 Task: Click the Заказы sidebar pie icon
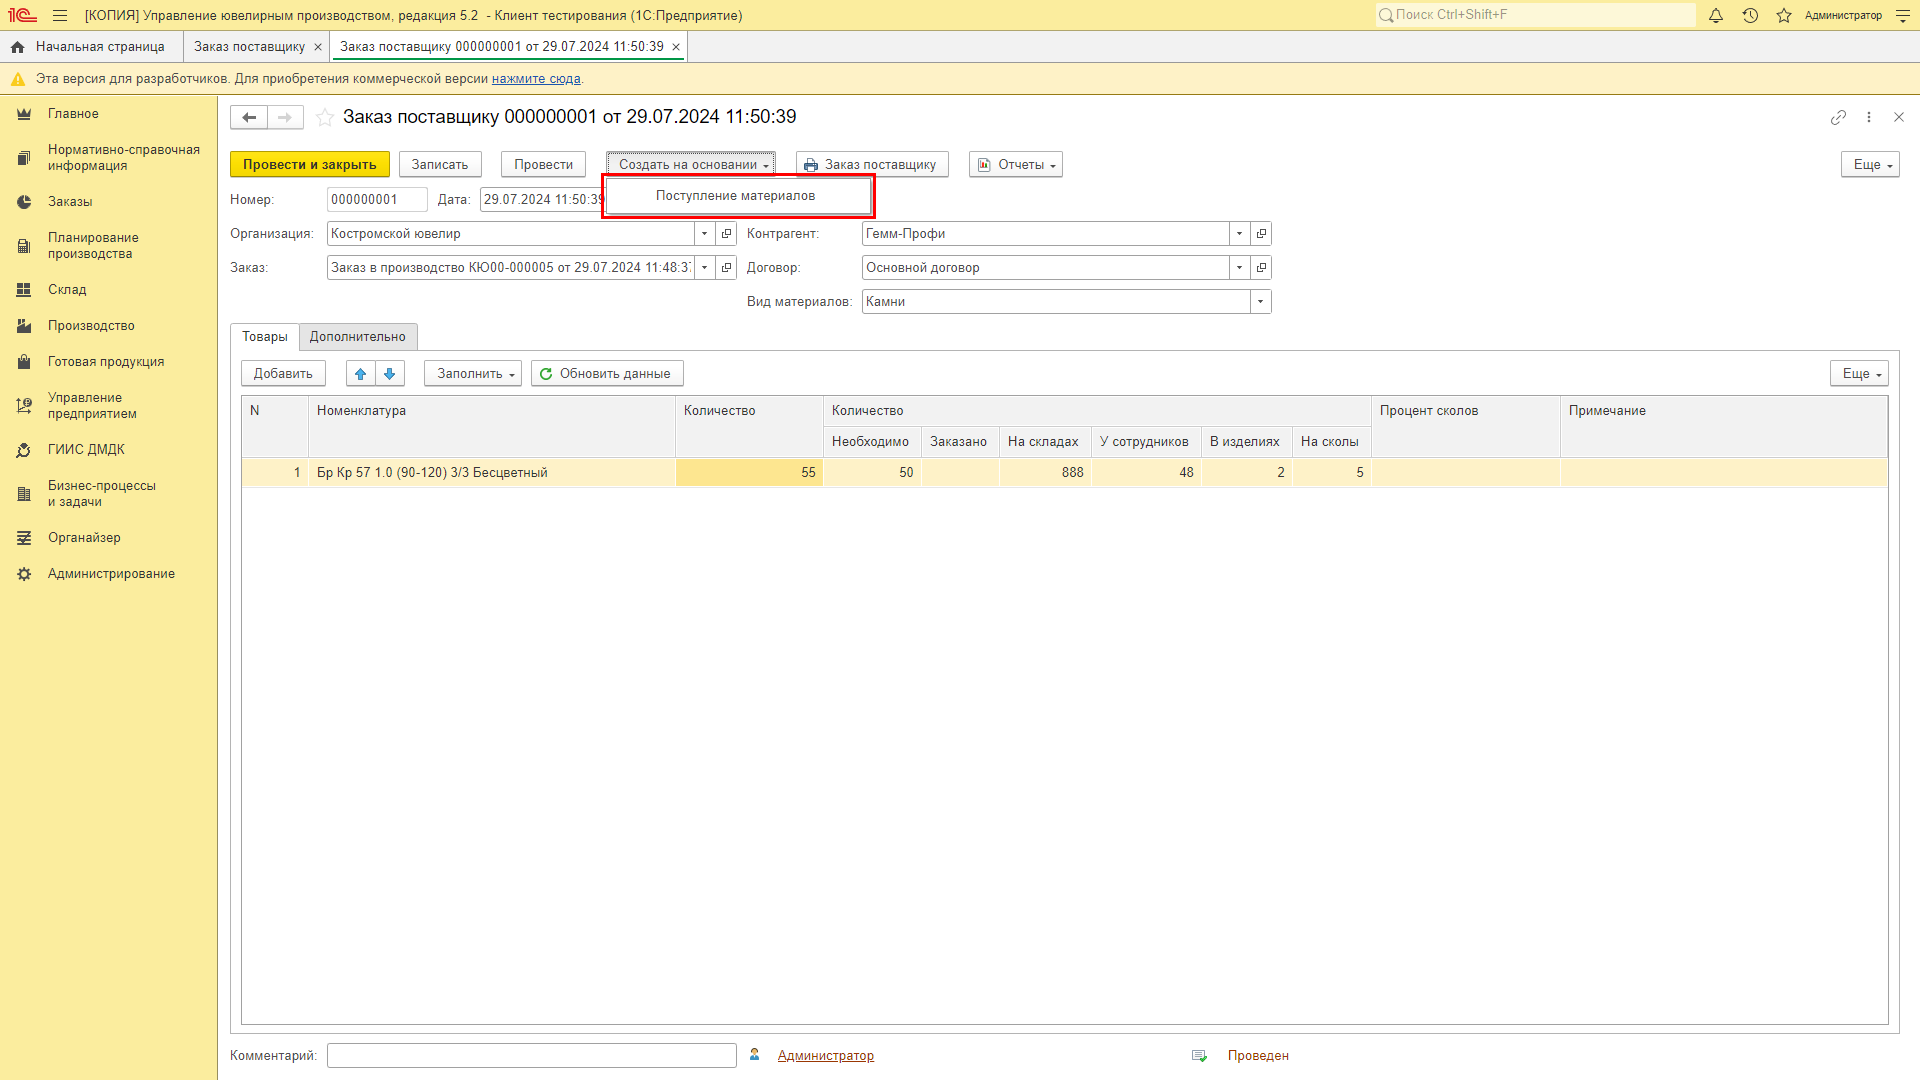pyautogui.click(x=24, y=202)
